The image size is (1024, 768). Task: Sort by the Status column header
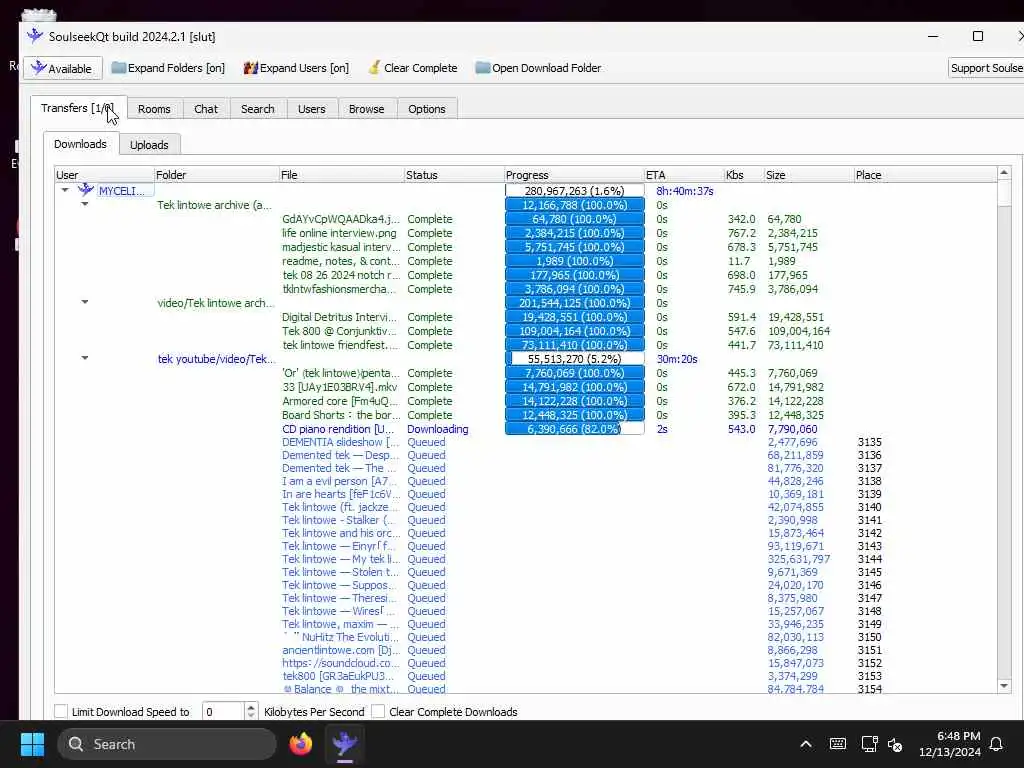(454, 174)
